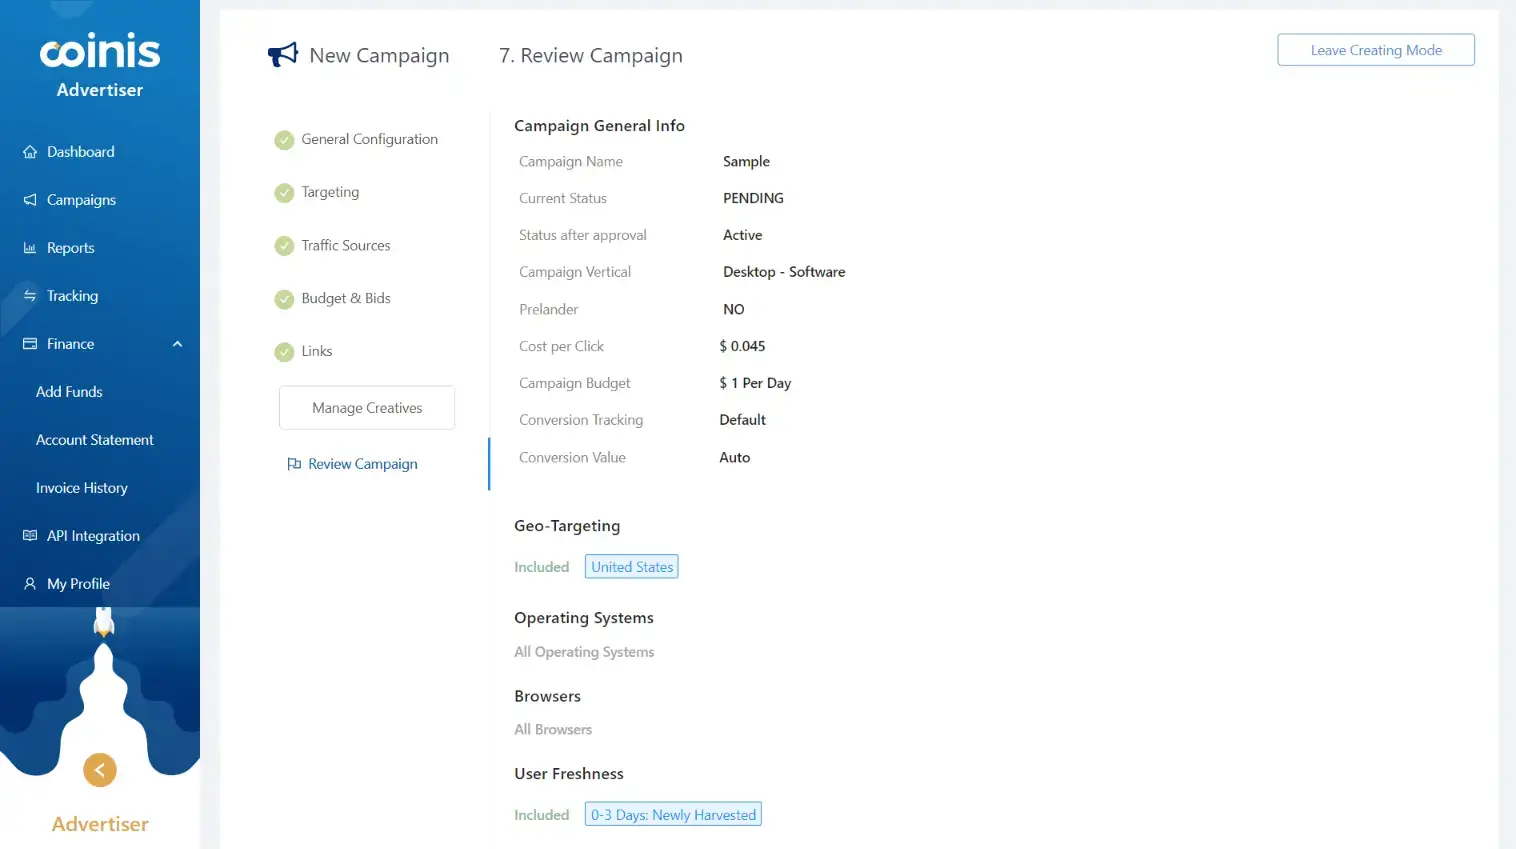This screenshot has height=849, width=1516.
Task: Click the General Configuration green checkmark
Action: 284,140
